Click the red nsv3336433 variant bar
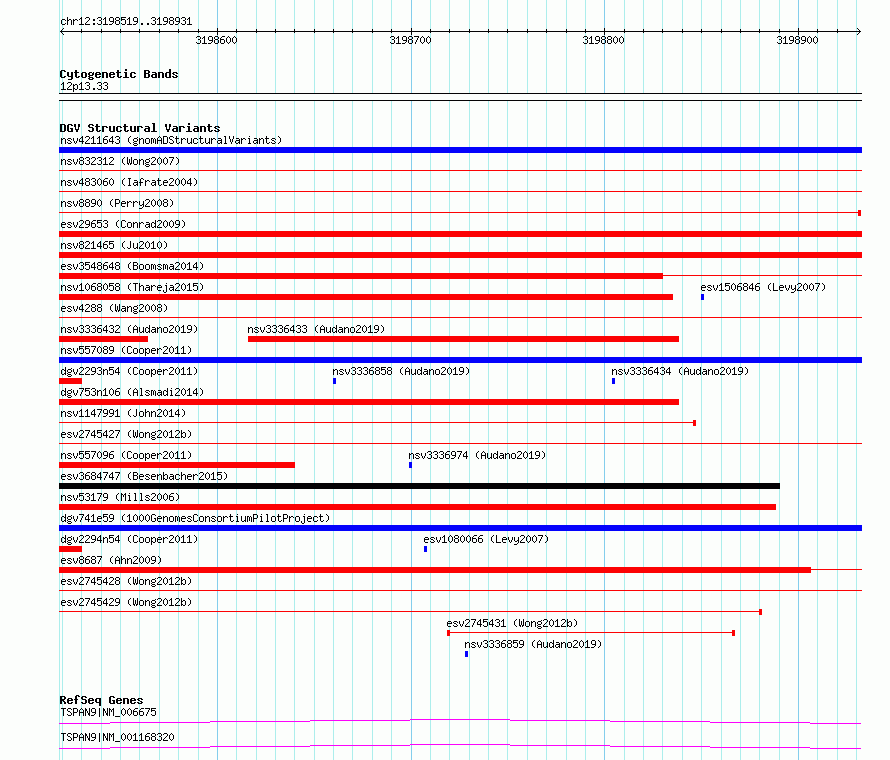Image resolution: width=890 pixels, height=760 pixels. [x=463, y=339]
